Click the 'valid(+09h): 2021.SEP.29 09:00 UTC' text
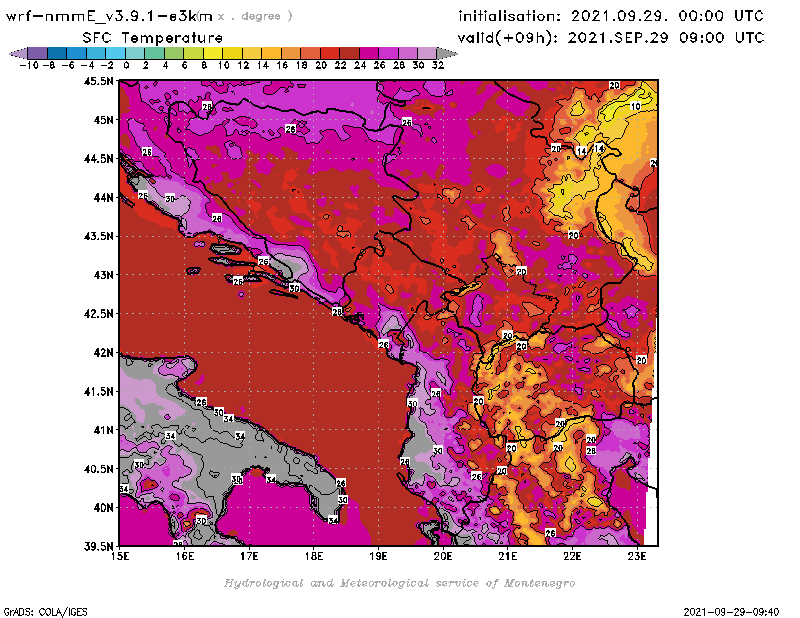 coord(611,38)
